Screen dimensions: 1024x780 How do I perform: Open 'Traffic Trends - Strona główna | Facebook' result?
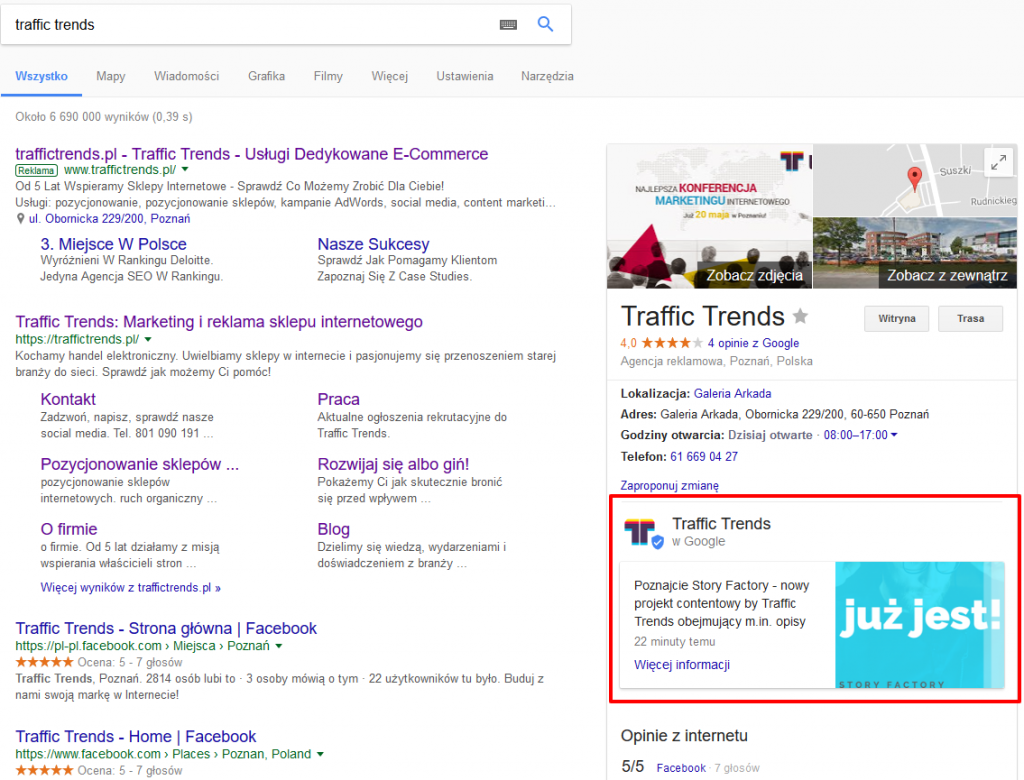point(166,628)
